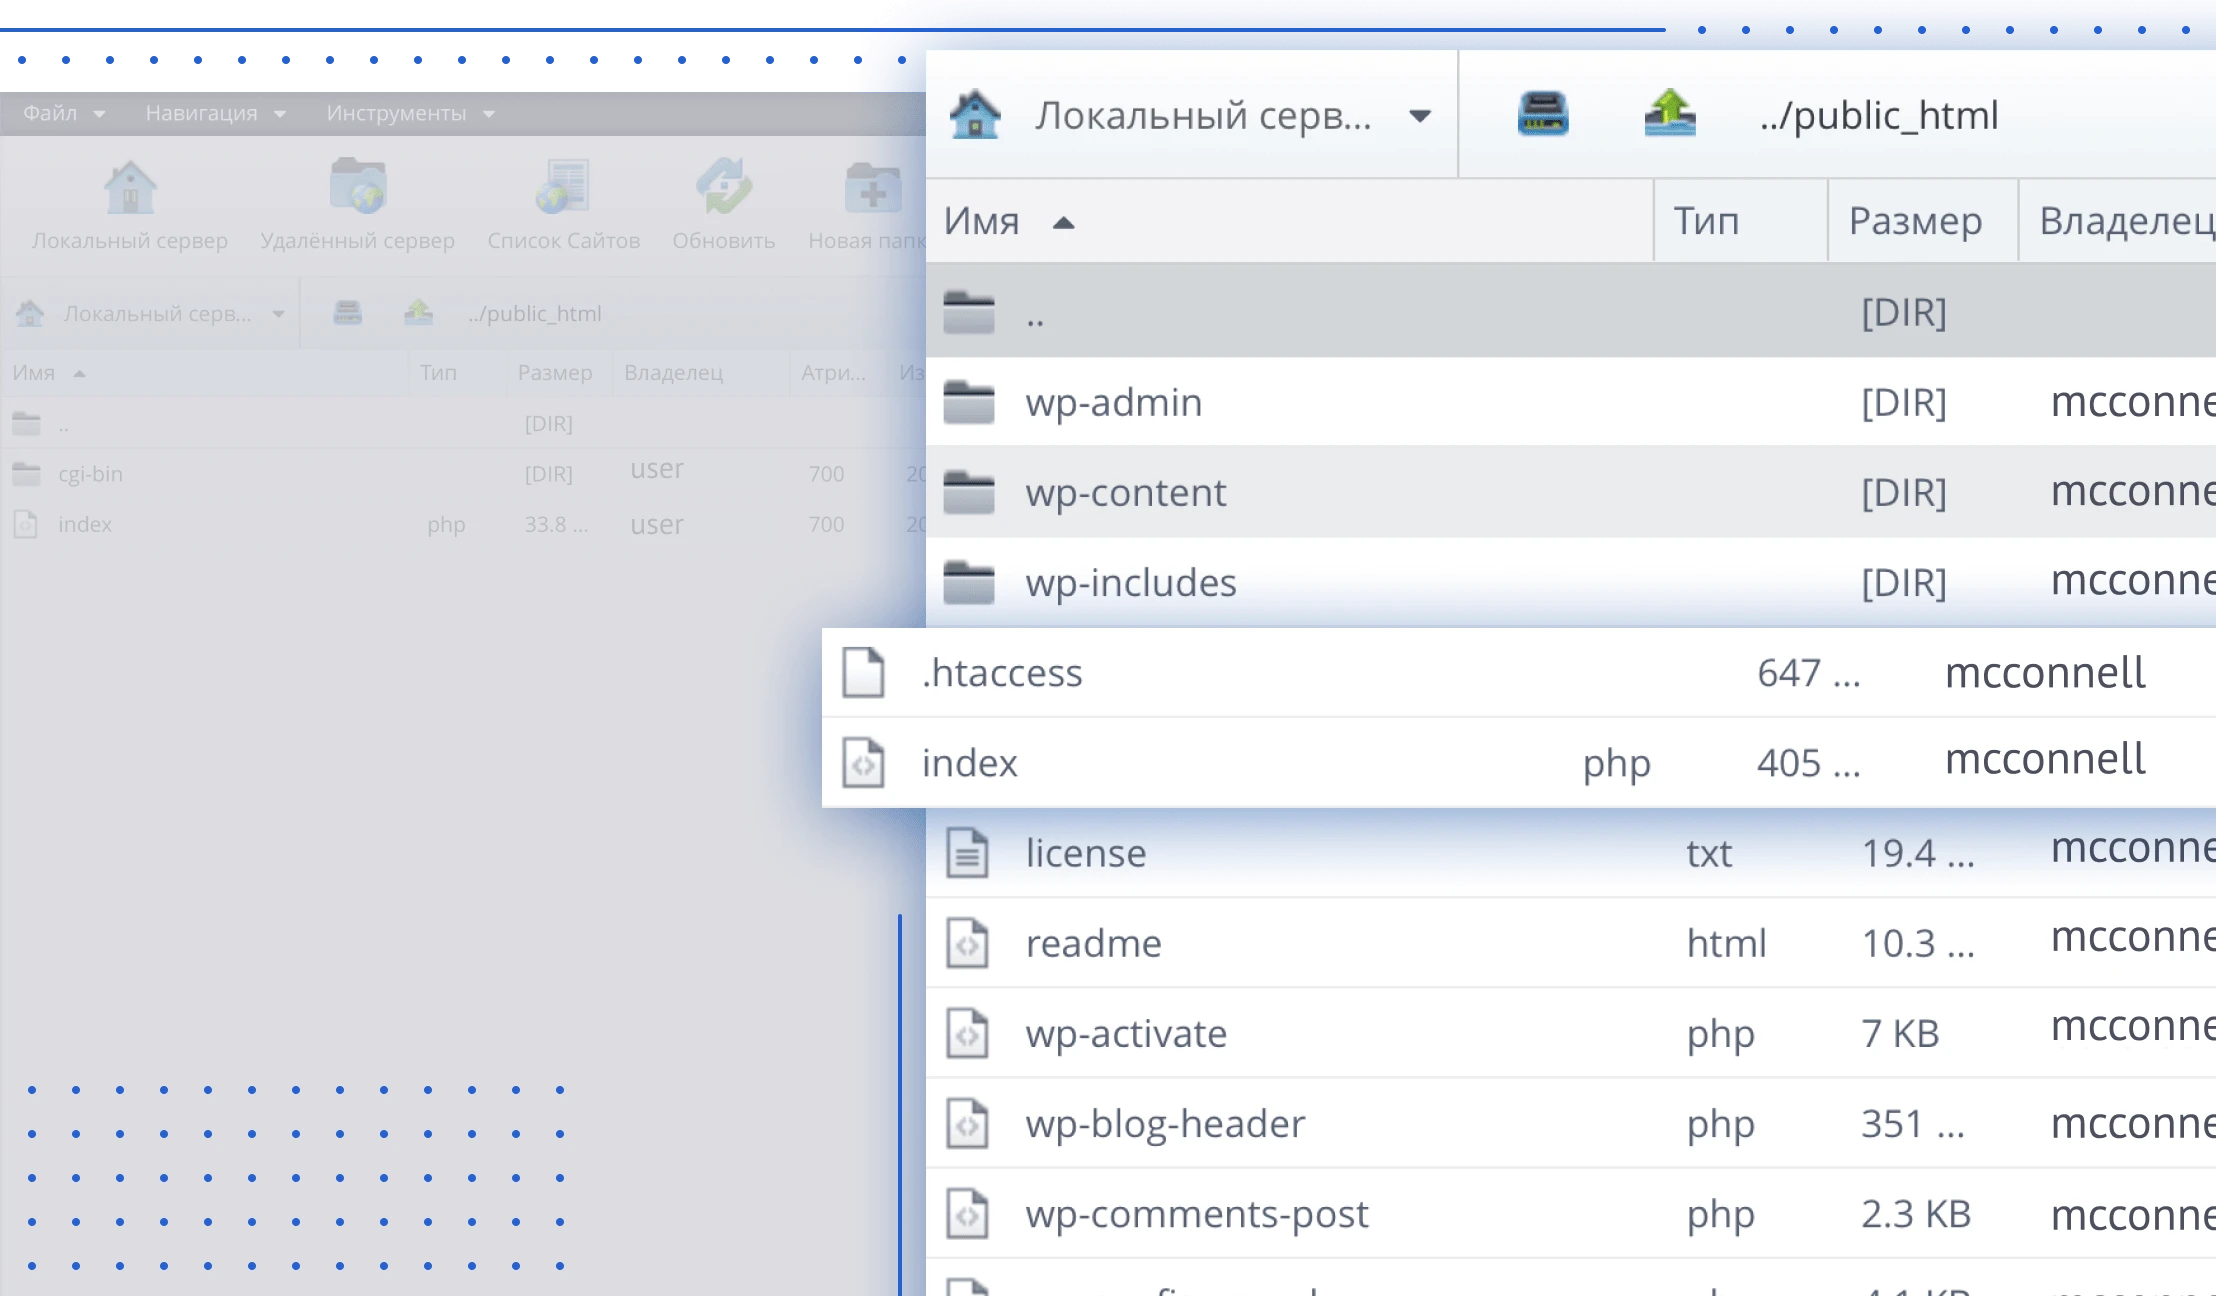The width and height of the screenshot is (2216, 1296).
Task: Select the .htaccess file
Action: (x=1002, y=672)
